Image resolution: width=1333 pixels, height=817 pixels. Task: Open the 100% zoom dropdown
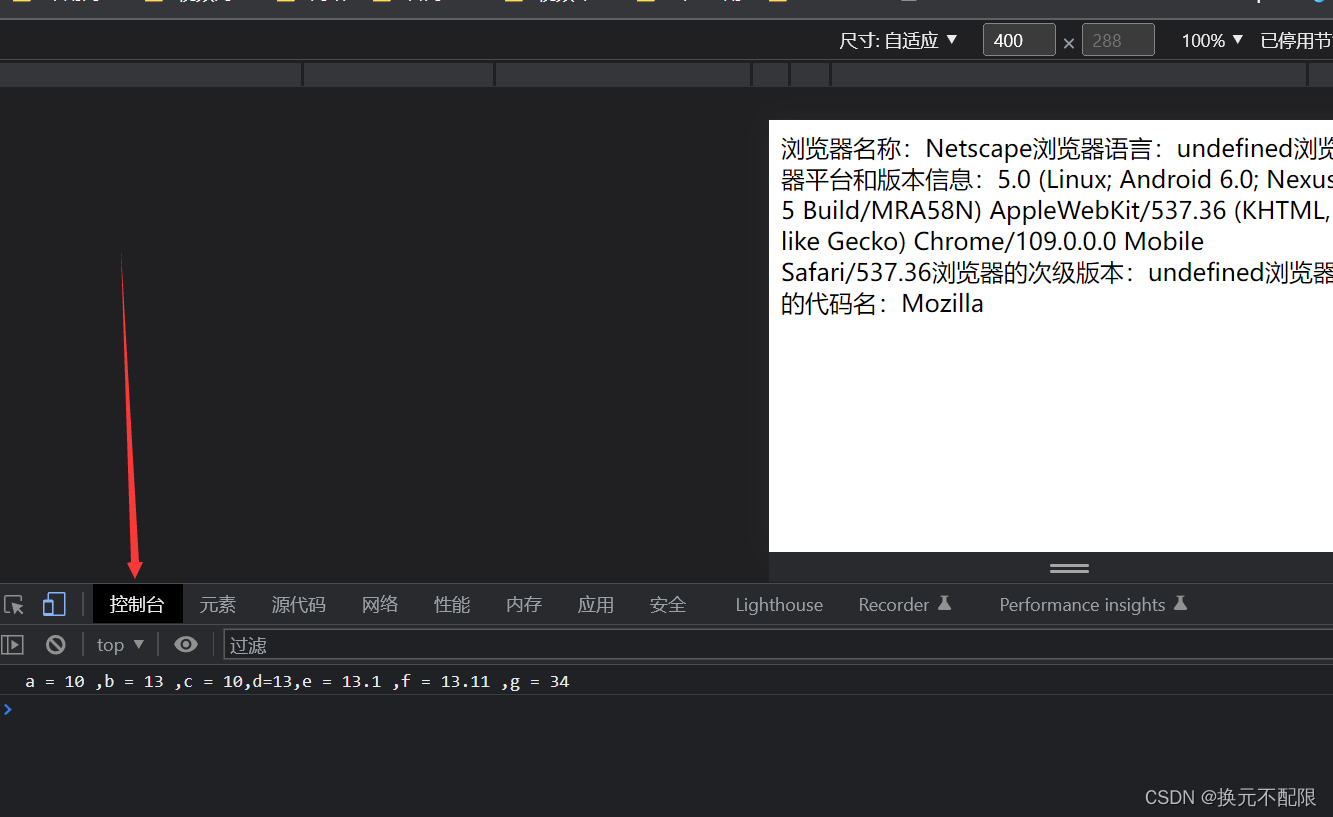1209,40
